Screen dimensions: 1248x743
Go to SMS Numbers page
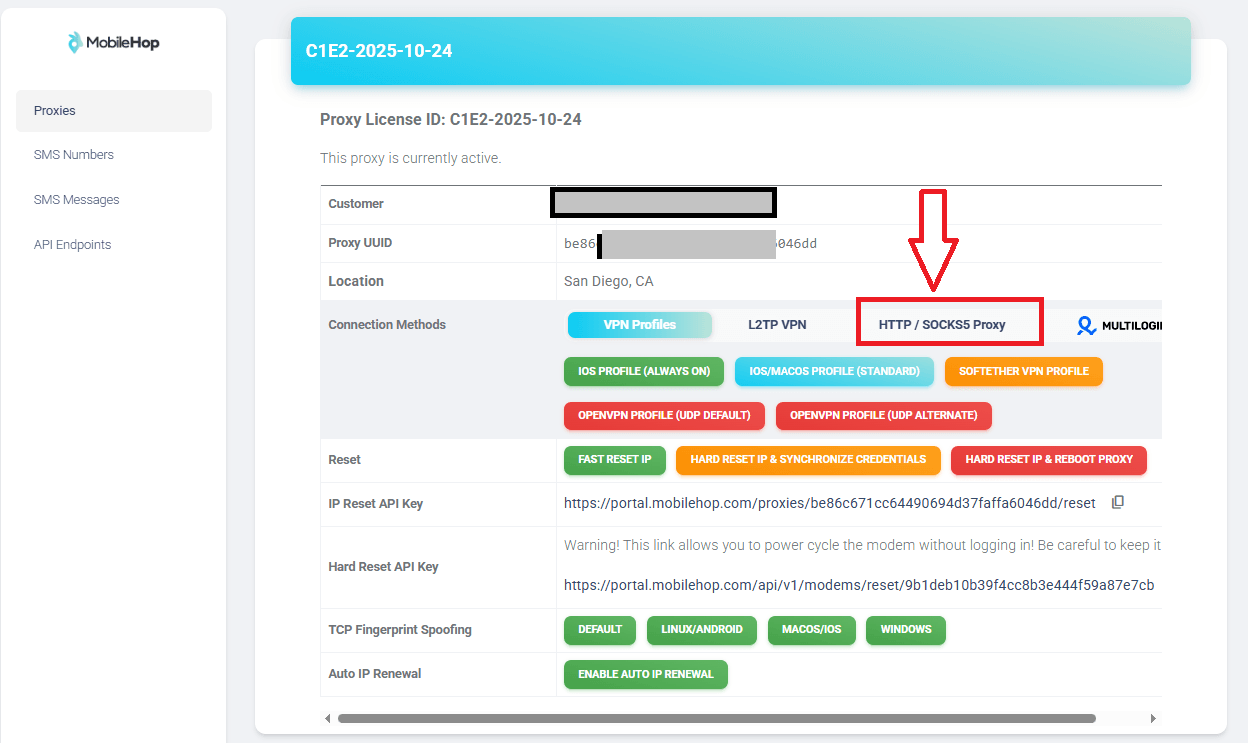point(74,155)
